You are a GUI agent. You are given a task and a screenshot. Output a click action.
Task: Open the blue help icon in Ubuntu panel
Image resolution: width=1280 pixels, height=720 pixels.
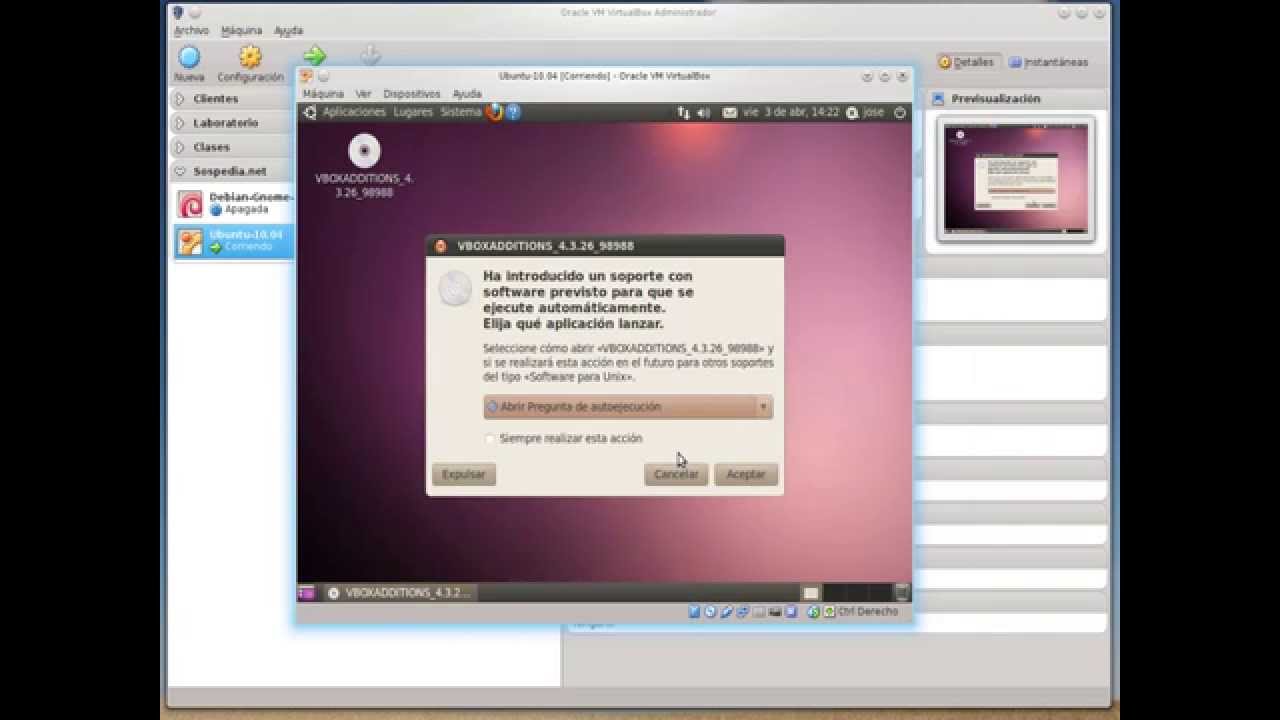click(x=513, y=112)
